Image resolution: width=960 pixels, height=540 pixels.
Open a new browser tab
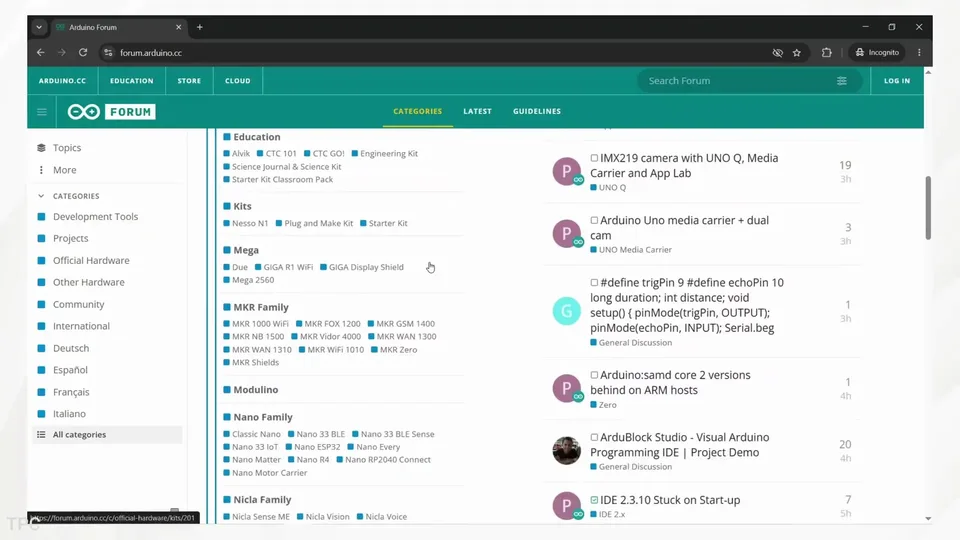tap(200, 27)
